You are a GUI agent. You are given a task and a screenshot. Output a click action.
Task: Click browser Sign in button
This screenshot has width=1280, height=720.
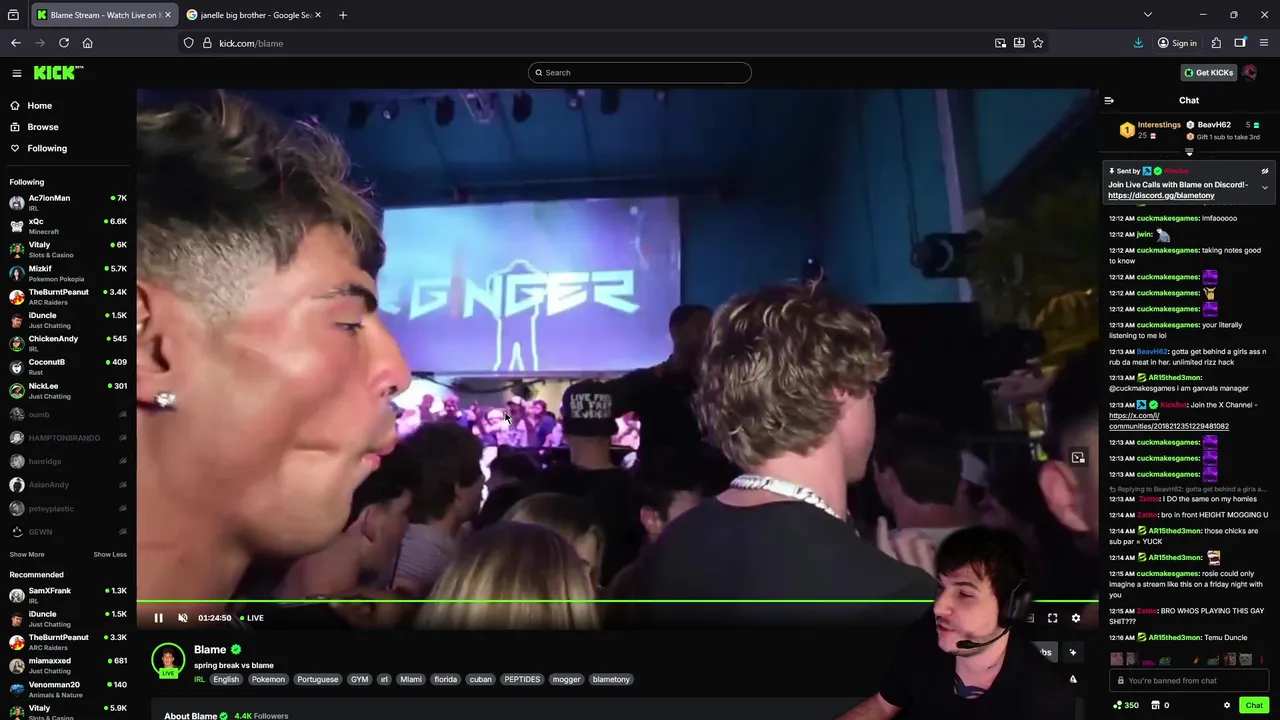(x=1177, y=43)
